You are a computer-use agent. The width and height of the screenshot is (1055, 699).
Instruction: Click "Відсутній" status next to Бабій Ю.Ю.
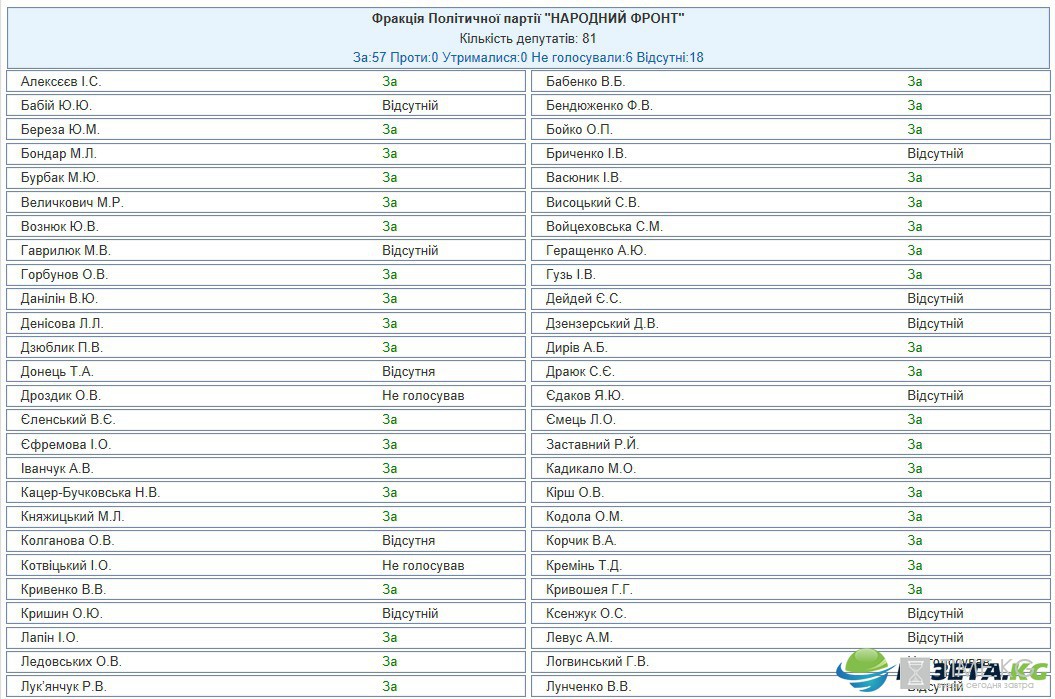pos(410,106)
